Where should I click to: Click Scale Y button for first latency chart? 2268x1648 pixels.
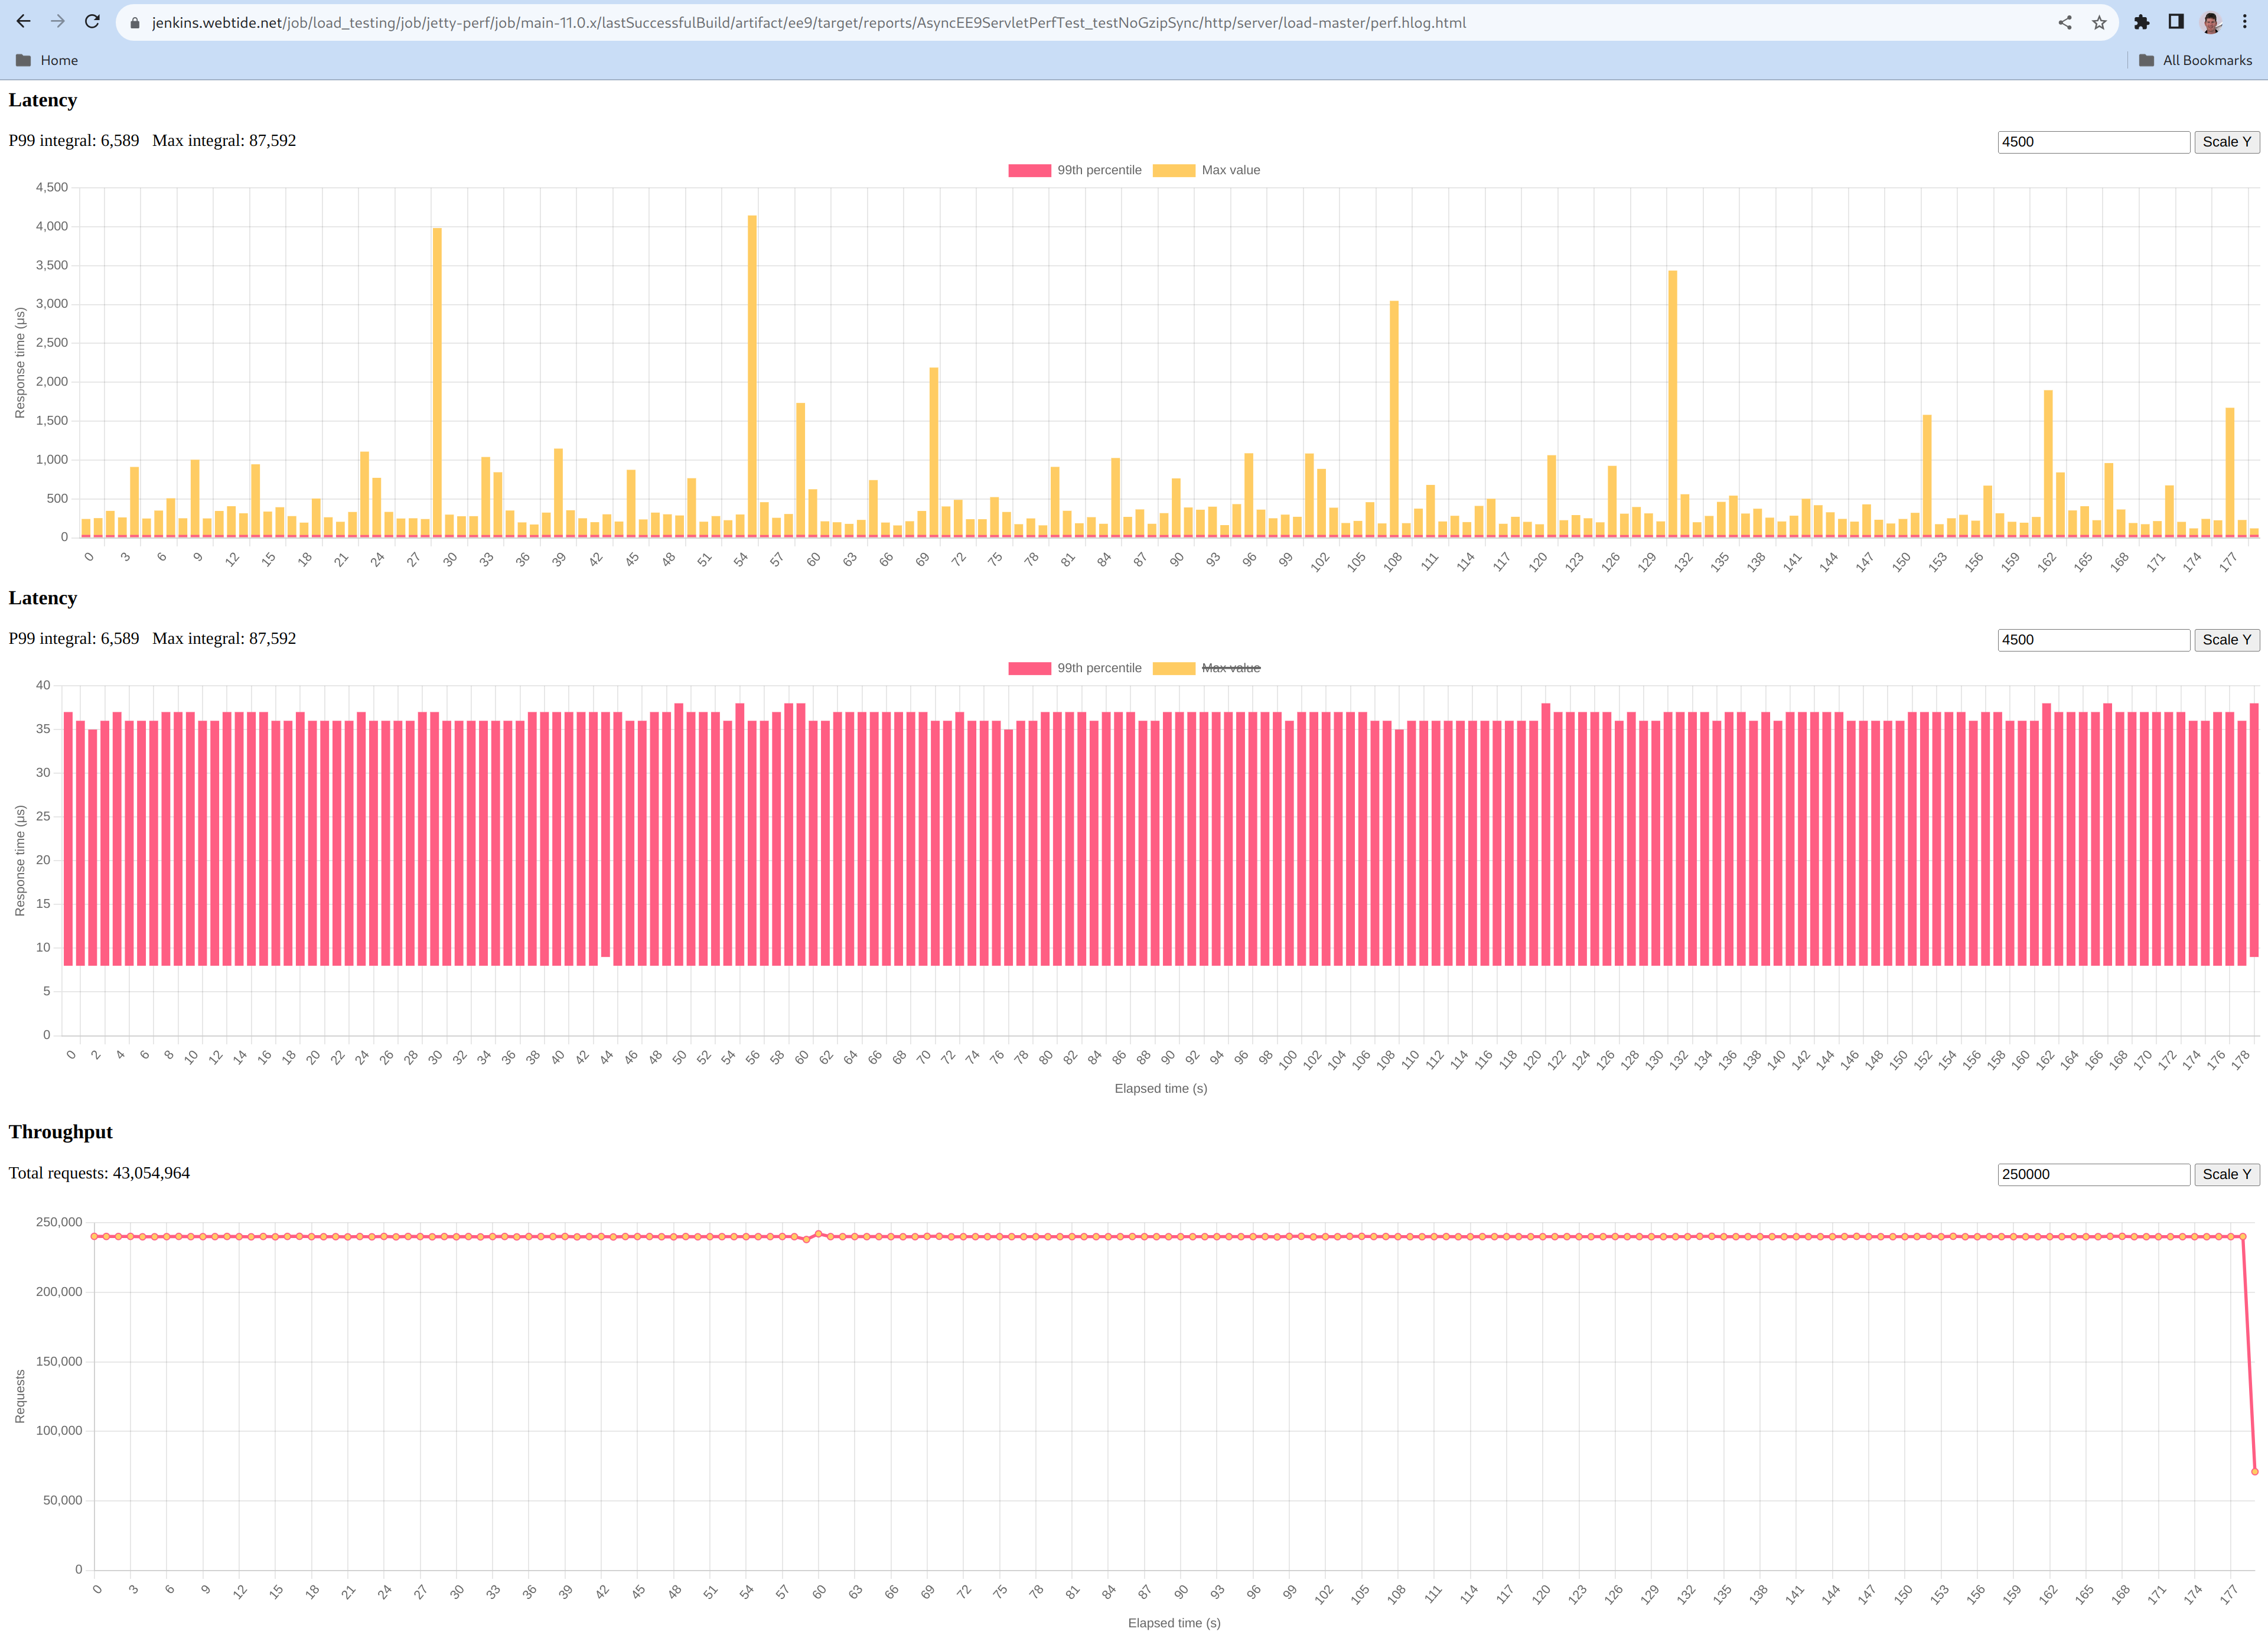[x=2226, y=142]
